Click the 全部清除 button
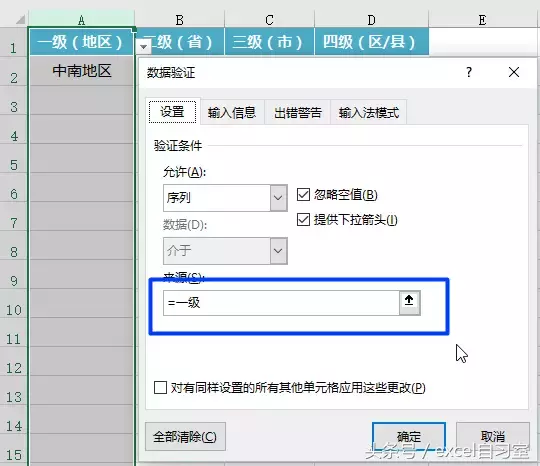Image resolution: width=540 pixels, height=466 pixels. (185, 436)
